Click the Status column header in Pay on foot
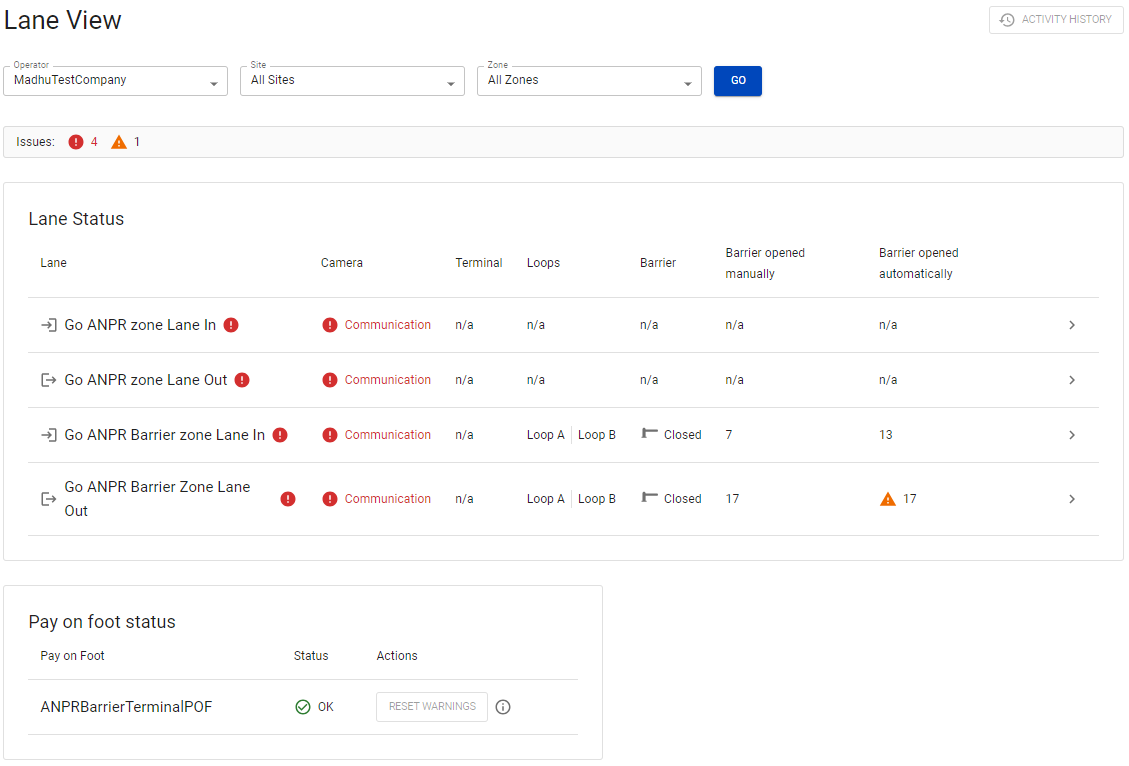 point(310,656)
